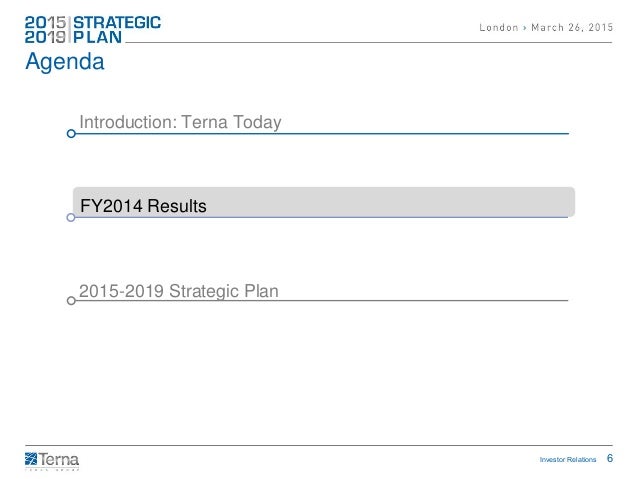The width and height of the screenshot is (638, 479).
Task: Click the circle bullet beside Introduction
Action: click(x=70, y=133)
